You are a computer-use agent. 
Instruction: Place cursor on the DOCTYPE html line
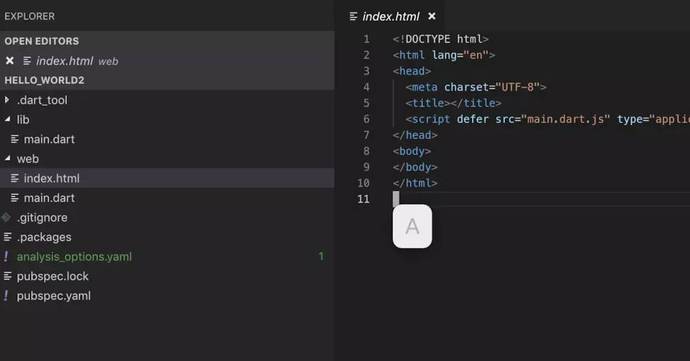click(x=440, y=39)
